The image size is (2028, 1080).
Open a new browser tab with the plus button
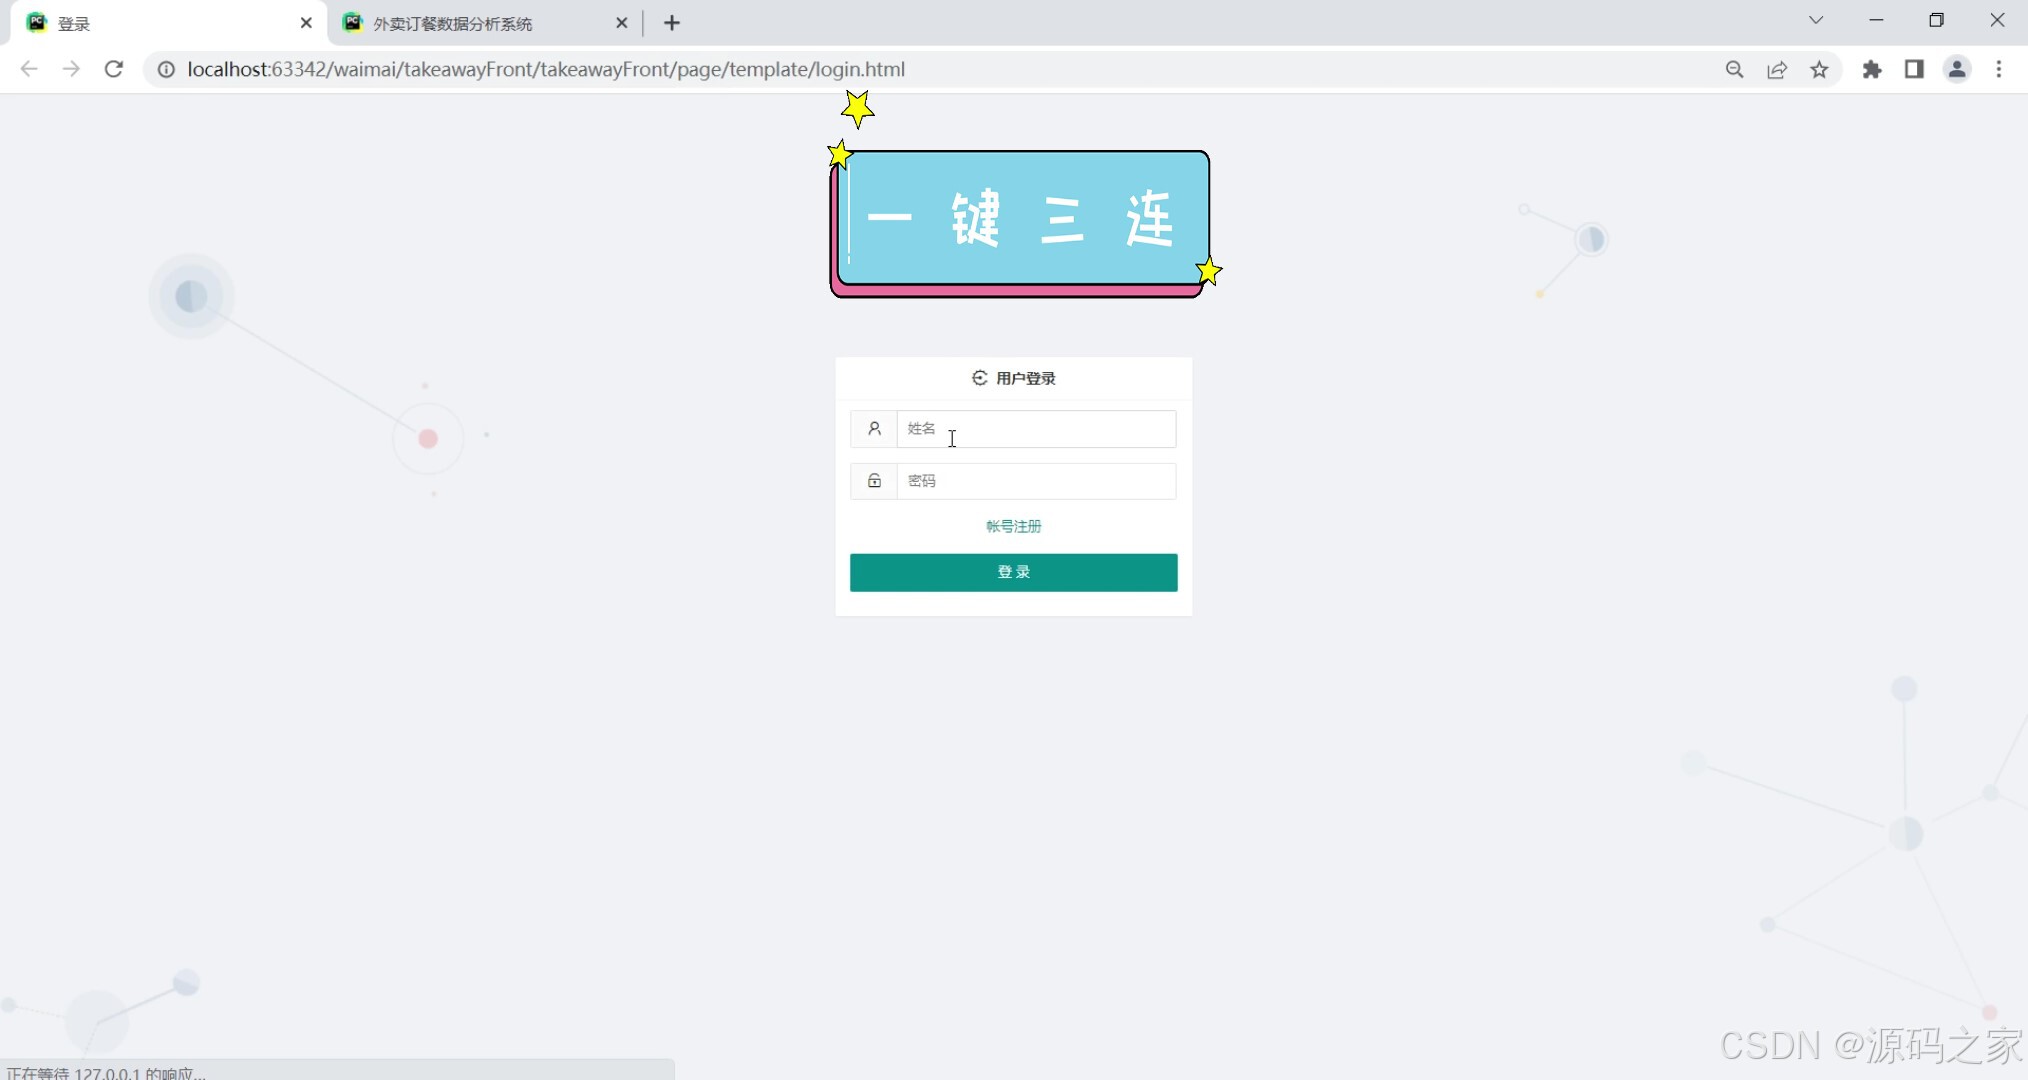(671, 22)
